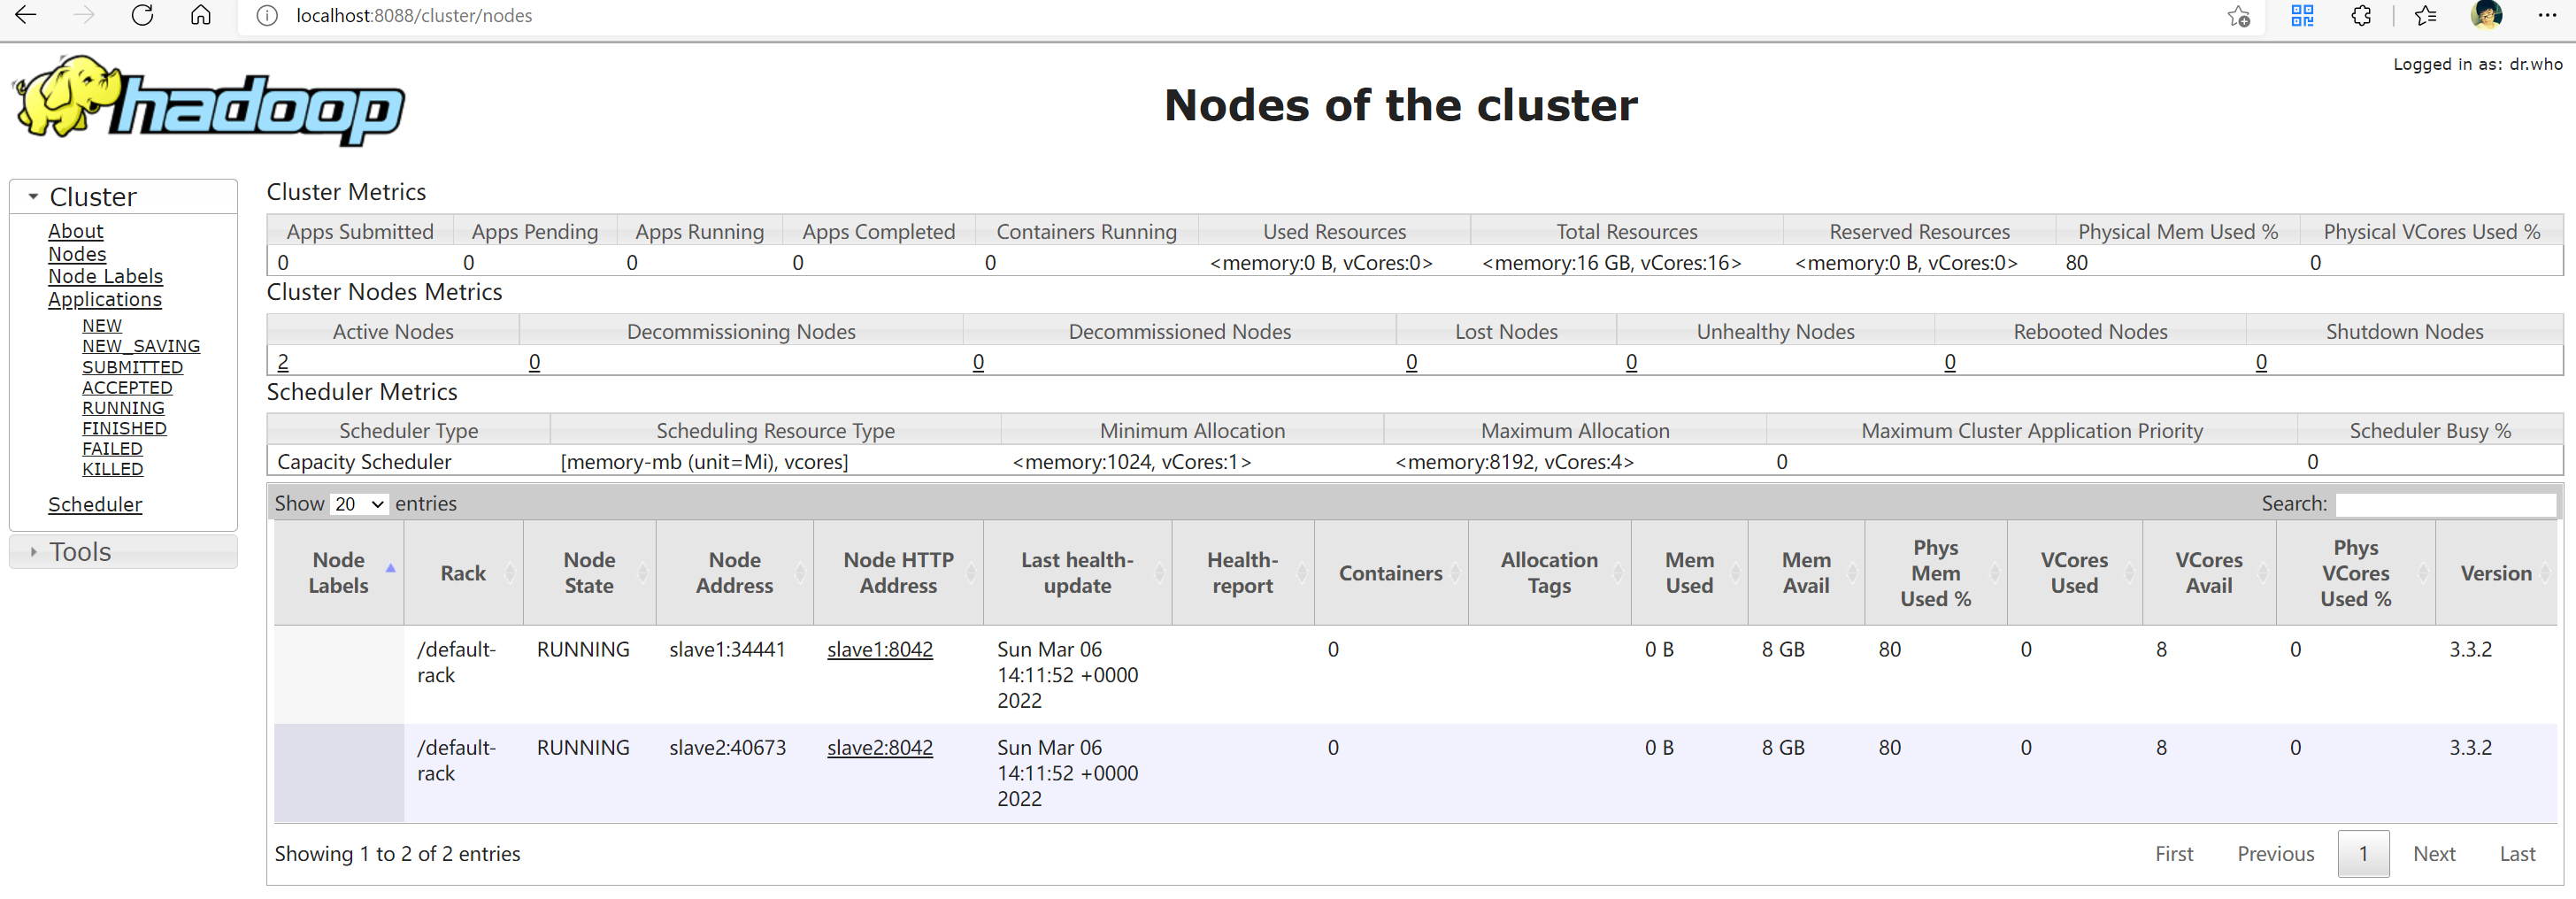
Task: Sort table by Version column
Action: pyautogui.click(x=2496, y=573)
